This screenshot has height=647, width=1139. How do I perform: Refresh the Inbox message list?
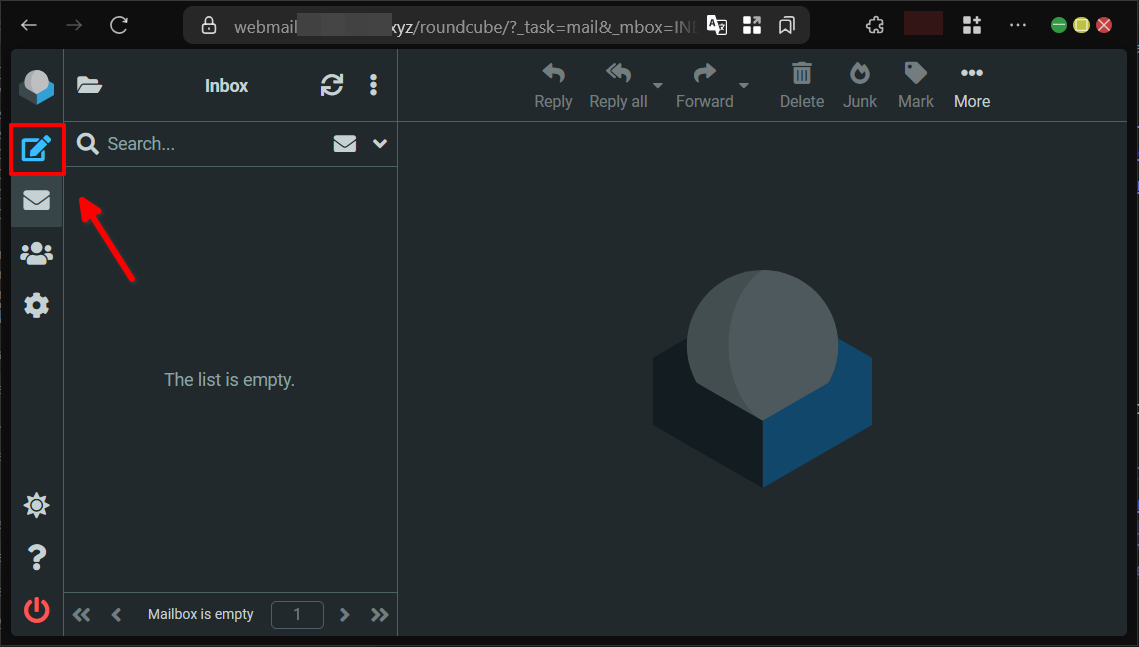point(332,86)
